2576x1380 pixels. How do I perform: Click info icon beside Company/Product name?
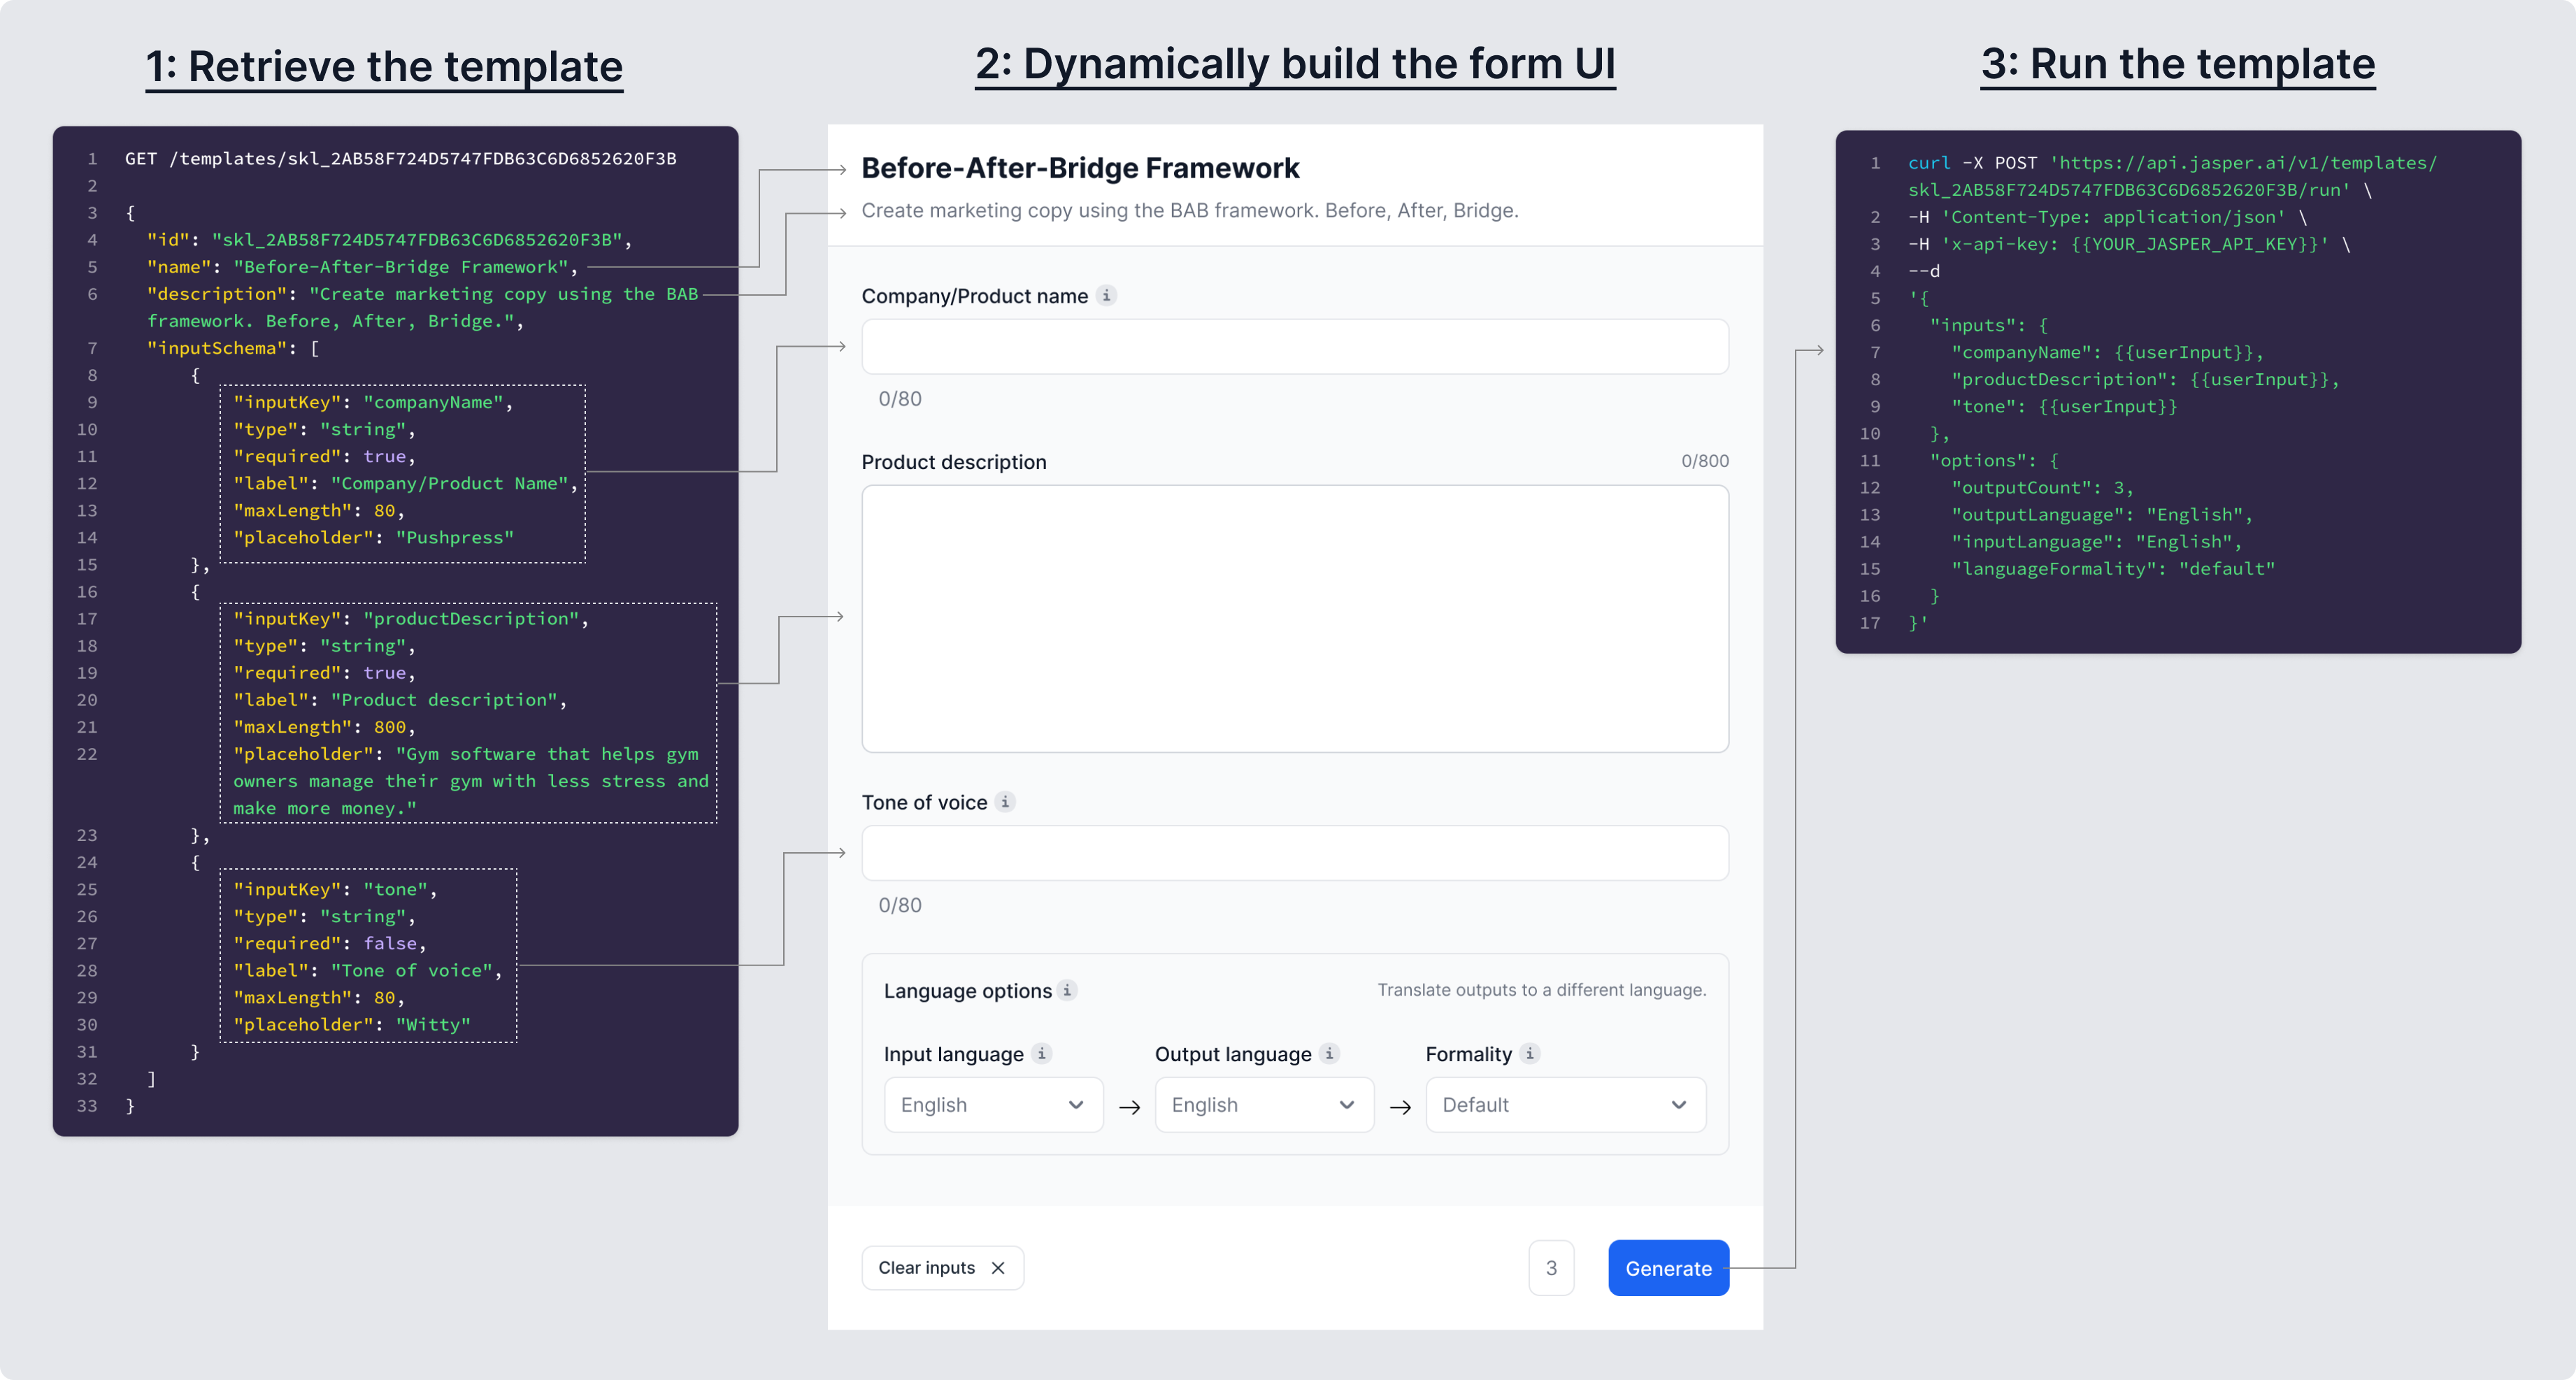pos(1106,295)
